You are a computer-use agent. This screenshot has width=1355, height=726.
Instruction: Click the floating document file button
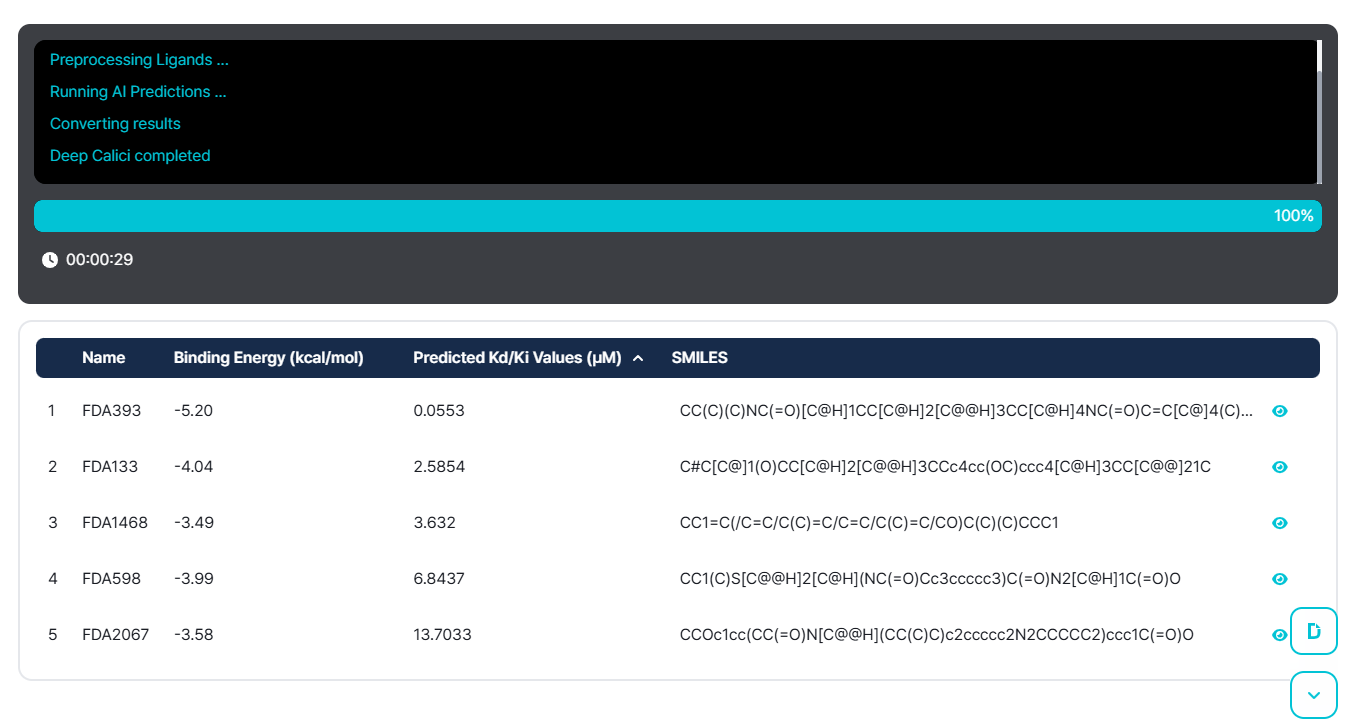click(1313, 631)
